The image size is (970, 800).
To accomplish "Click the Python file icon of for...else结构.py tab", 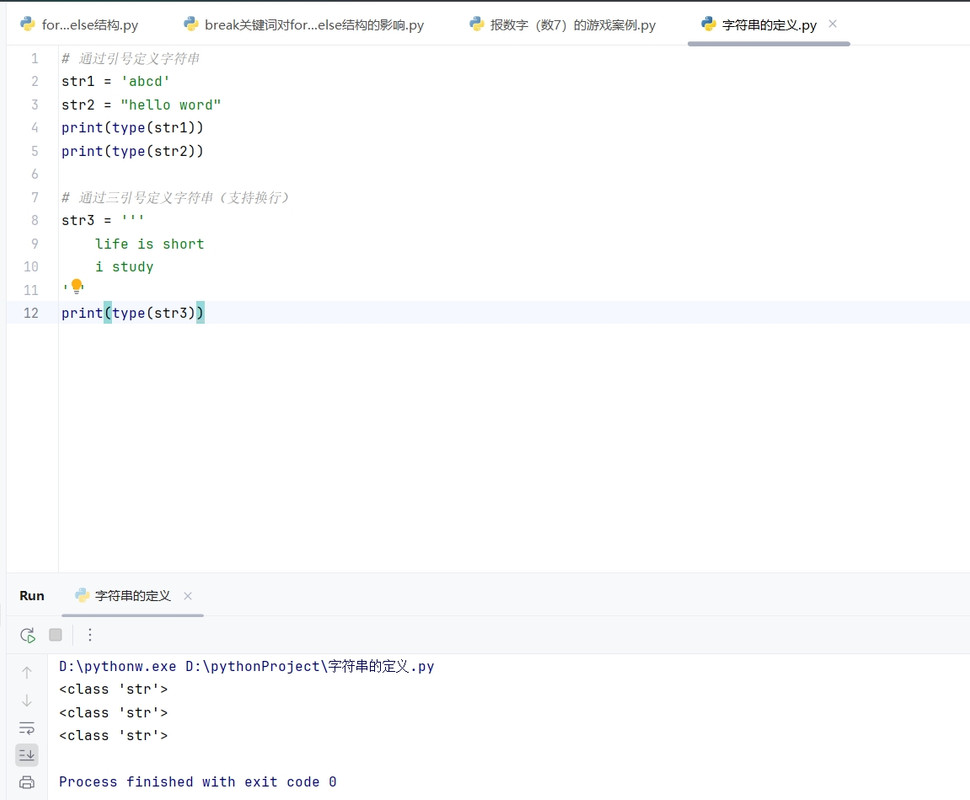I will point(27,24).
